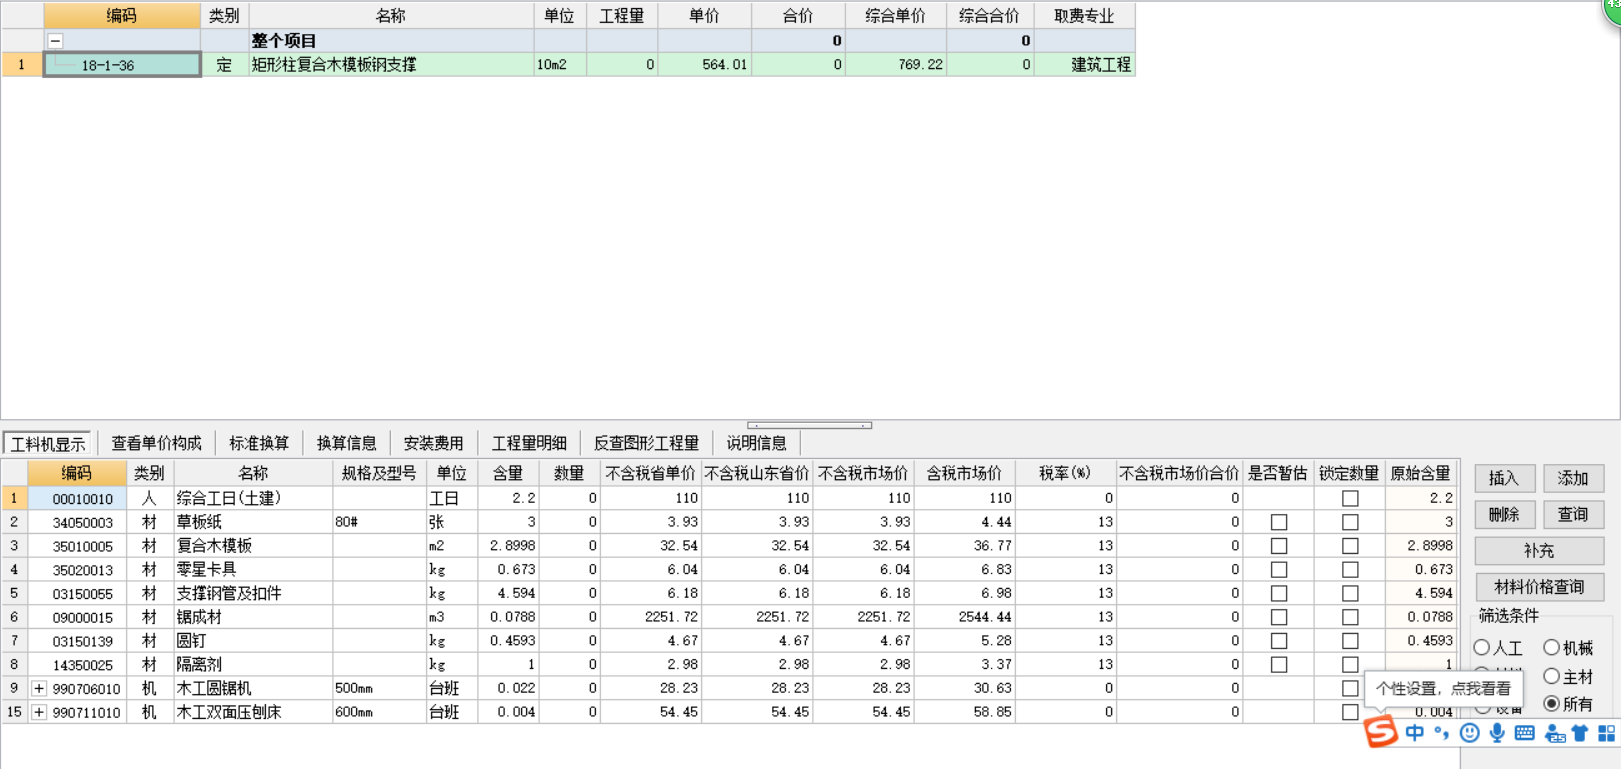Select code cell 00010010
Image resolution: width=1621 pixels, height=769 pixels.
[77, 498]
